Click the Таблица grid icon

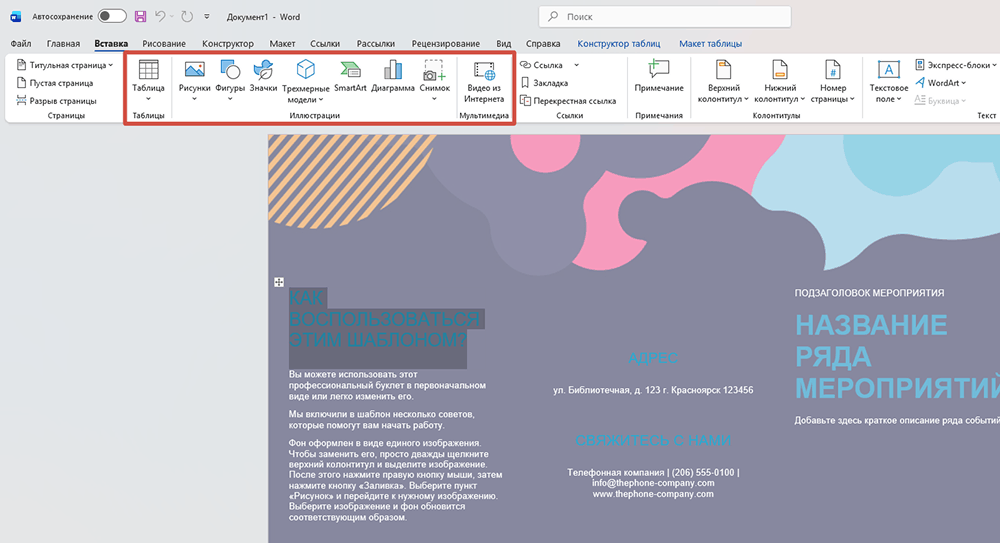(x=149, y=70)
